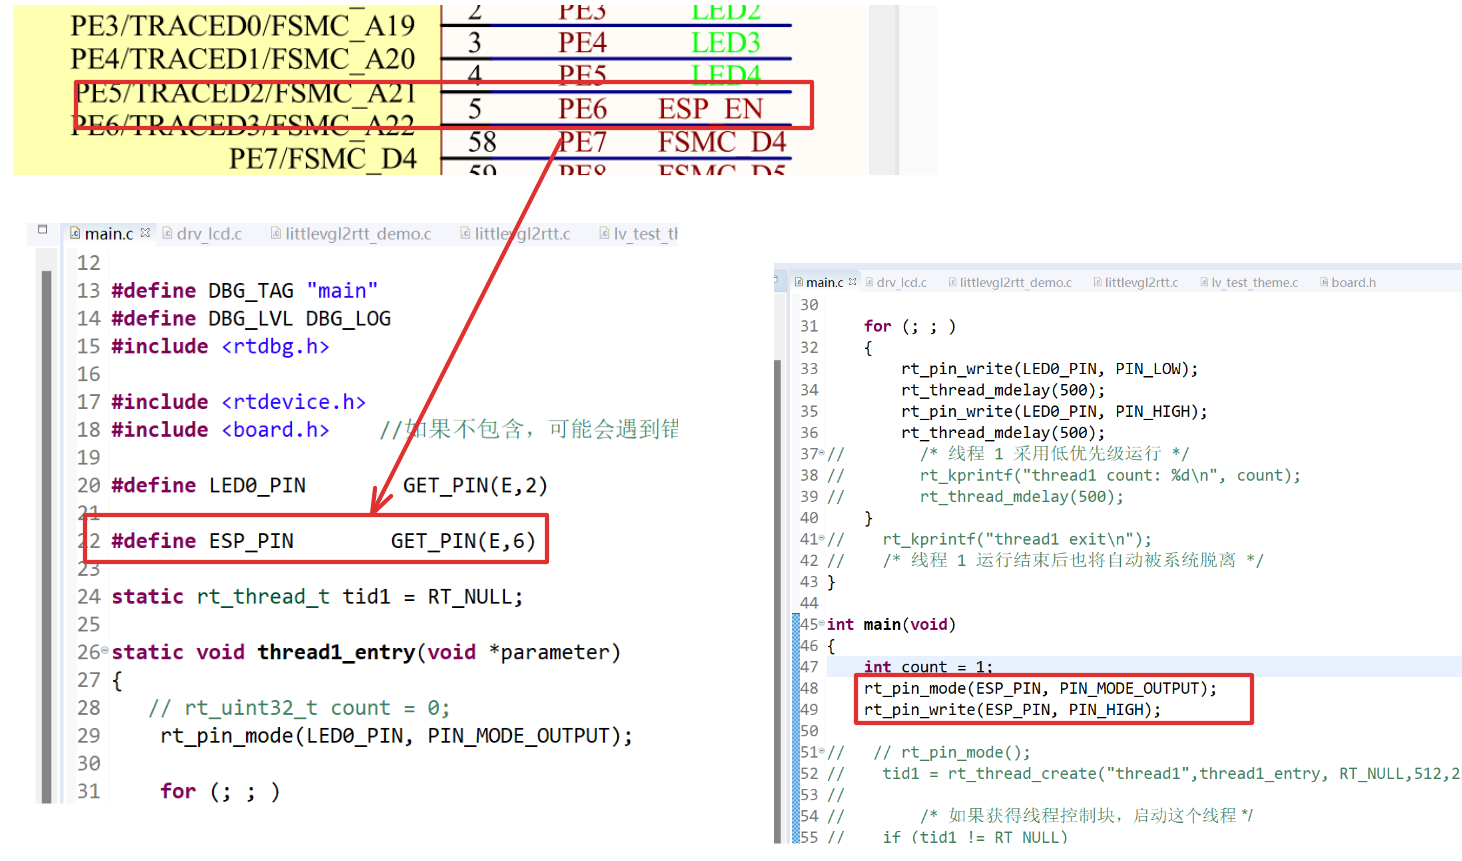Click '#include <board.h>' on line 18

point(220,429)
